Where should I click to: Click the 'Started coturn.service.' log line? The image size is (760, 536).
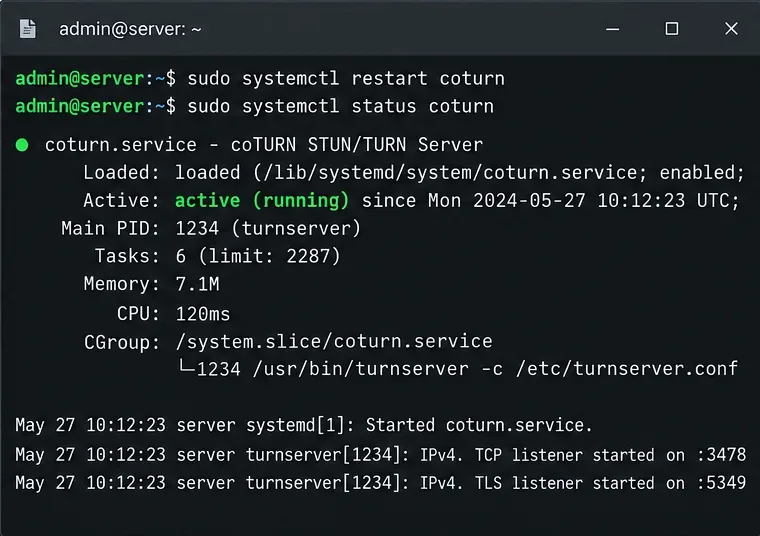tap(479, 425)
